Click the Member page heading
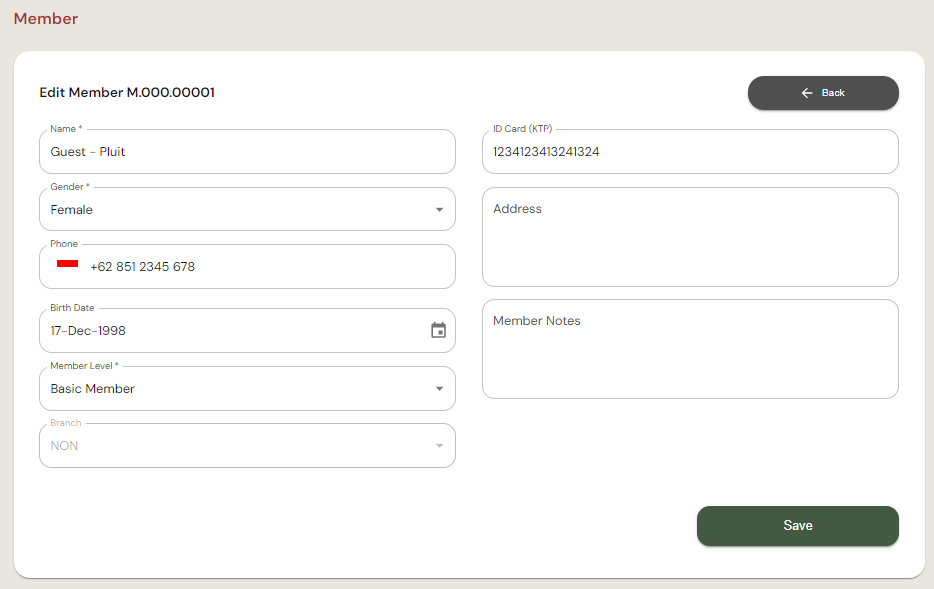The width and height of the screenshot is (934, 589). (x=46, y=19)
